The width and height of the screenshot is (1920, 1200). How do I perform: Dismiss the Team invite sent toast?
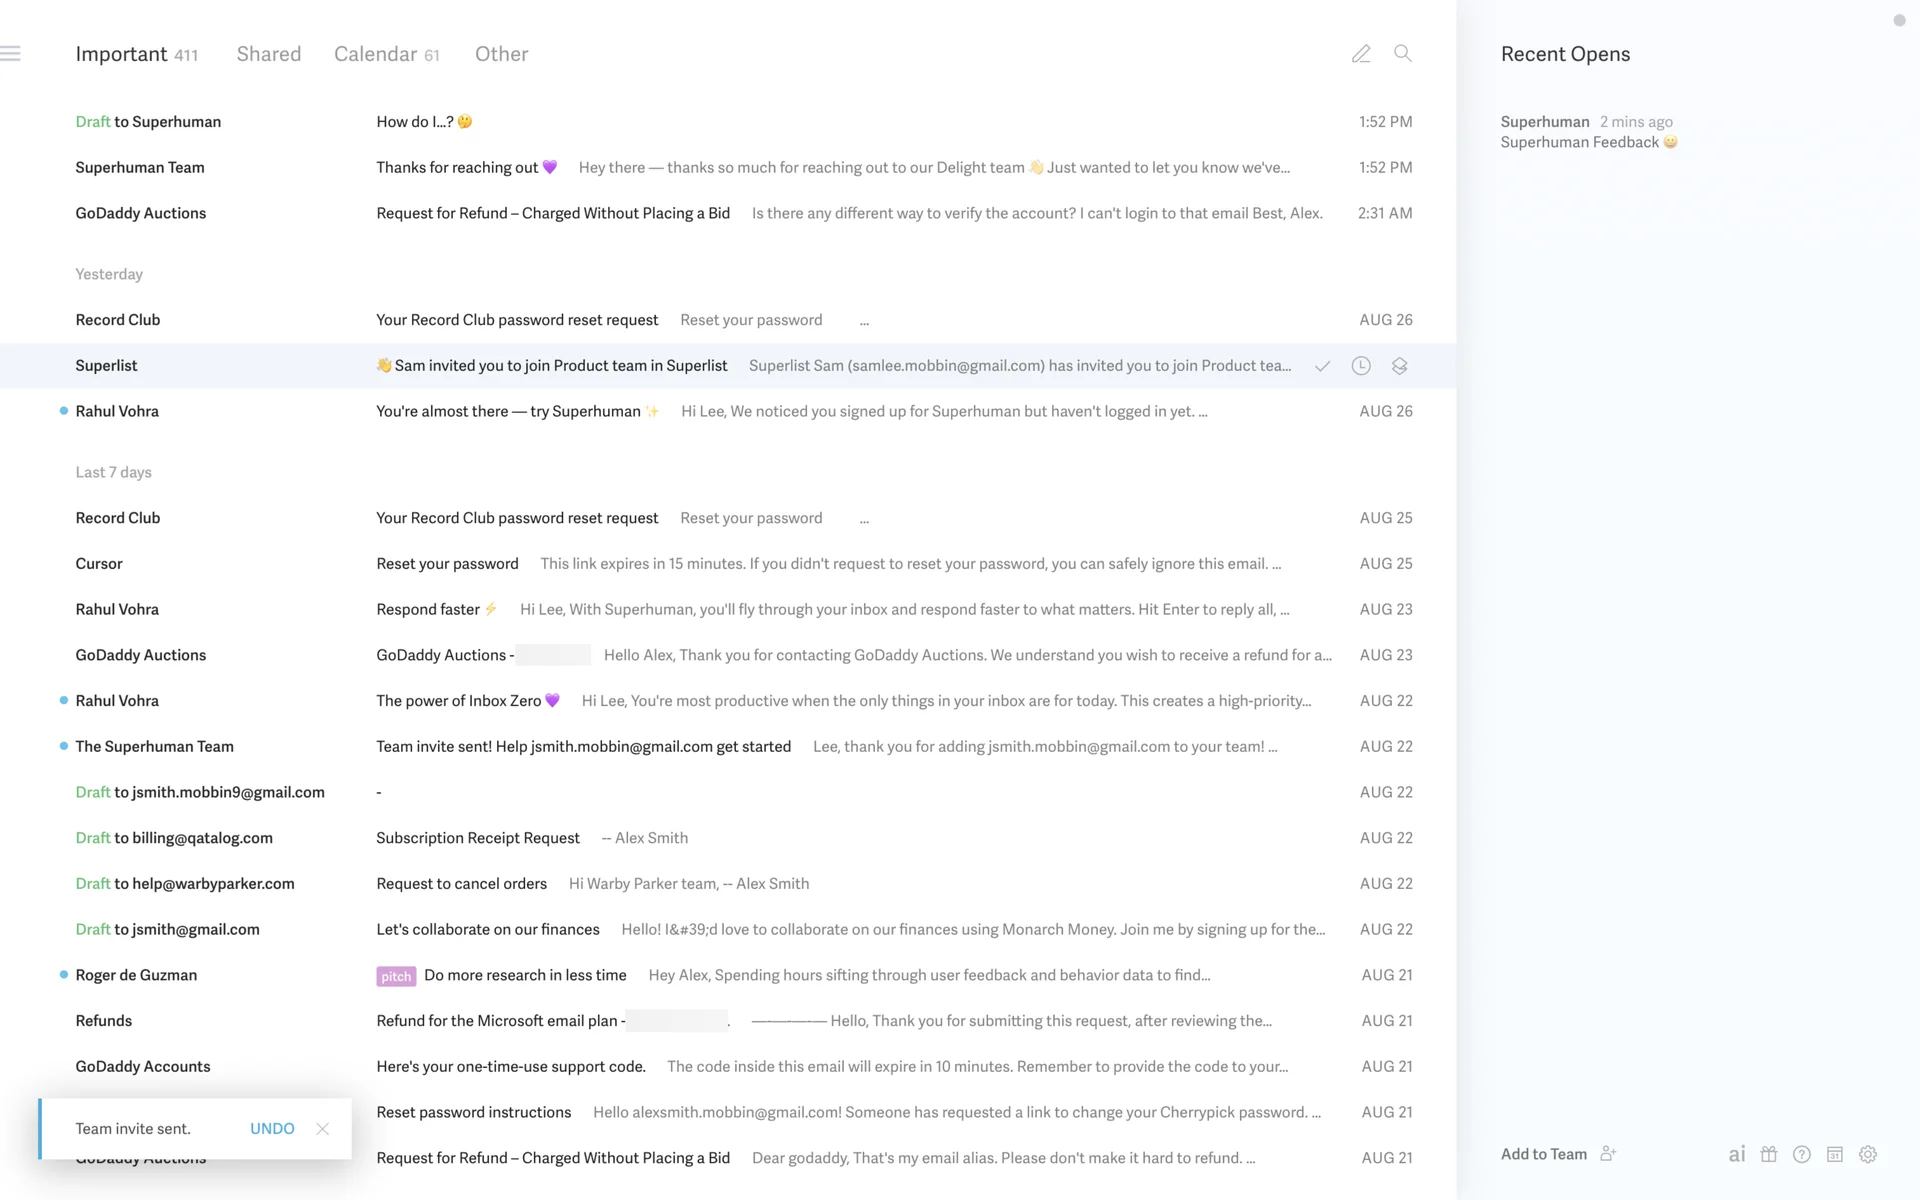click(322, 1128)
